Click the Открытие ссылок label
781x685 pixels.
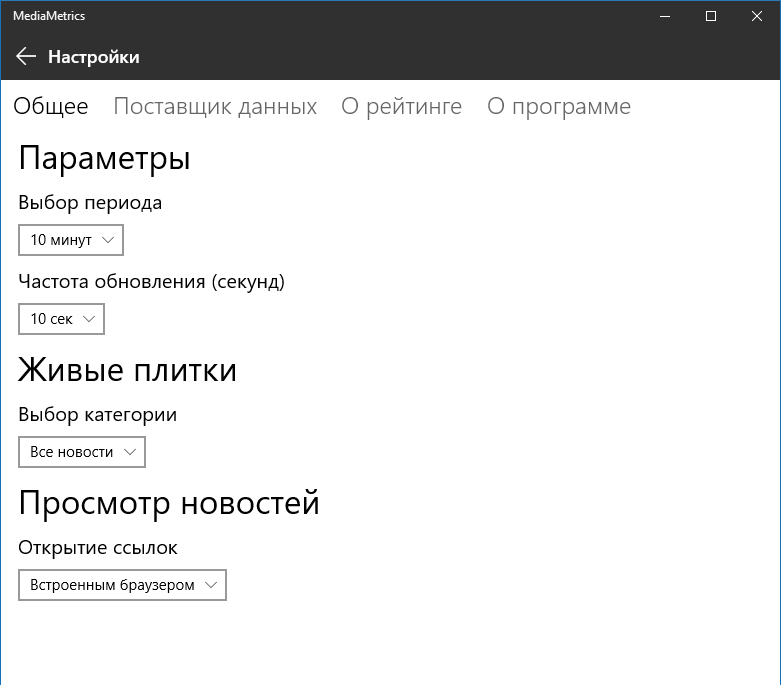(98, 548)
